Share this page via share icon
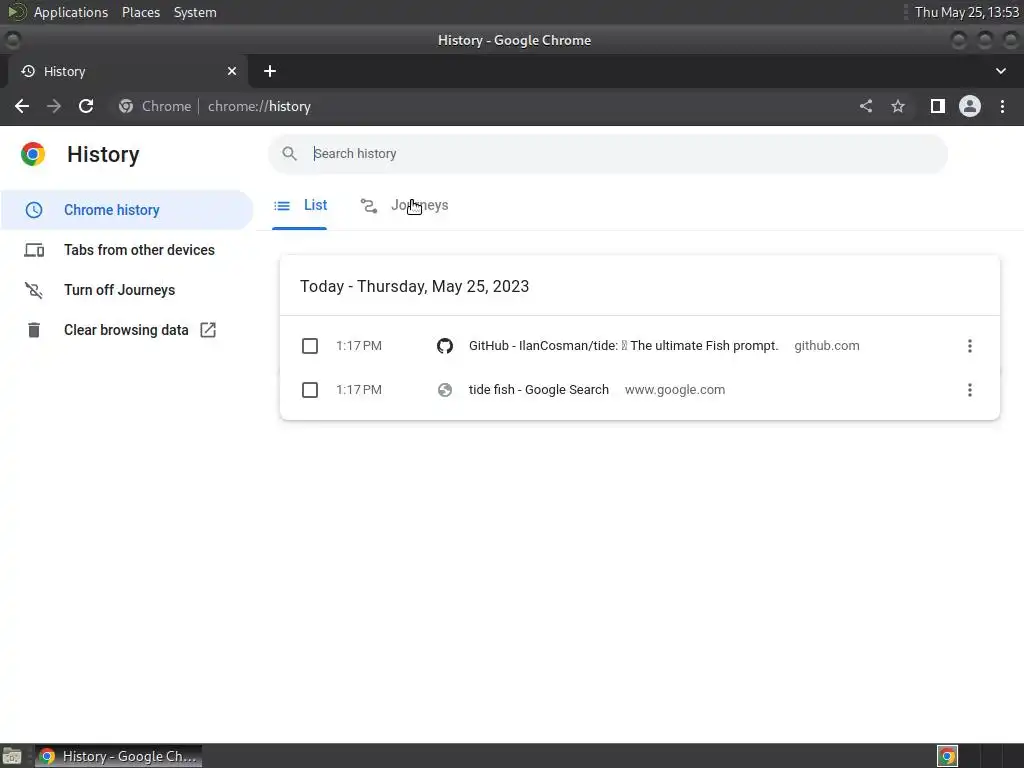The image size is (1024, 768). tap(866, 106)
